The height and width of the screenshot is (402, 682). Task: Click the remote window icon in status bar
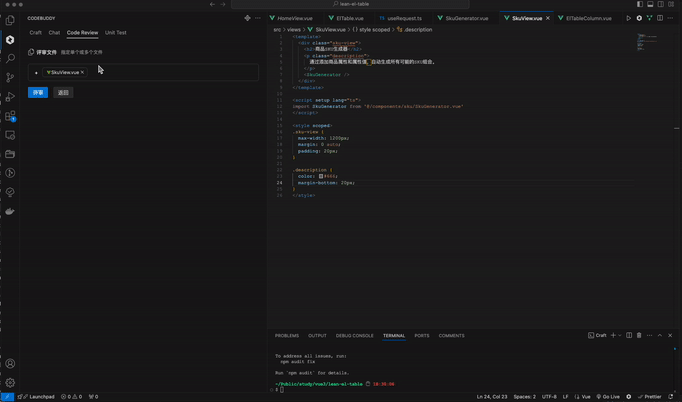click(x=7, y=397)
